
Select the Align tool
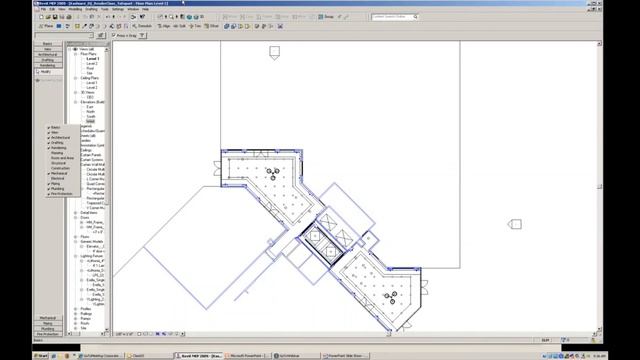pyautogui.click(x=164, y=26)
